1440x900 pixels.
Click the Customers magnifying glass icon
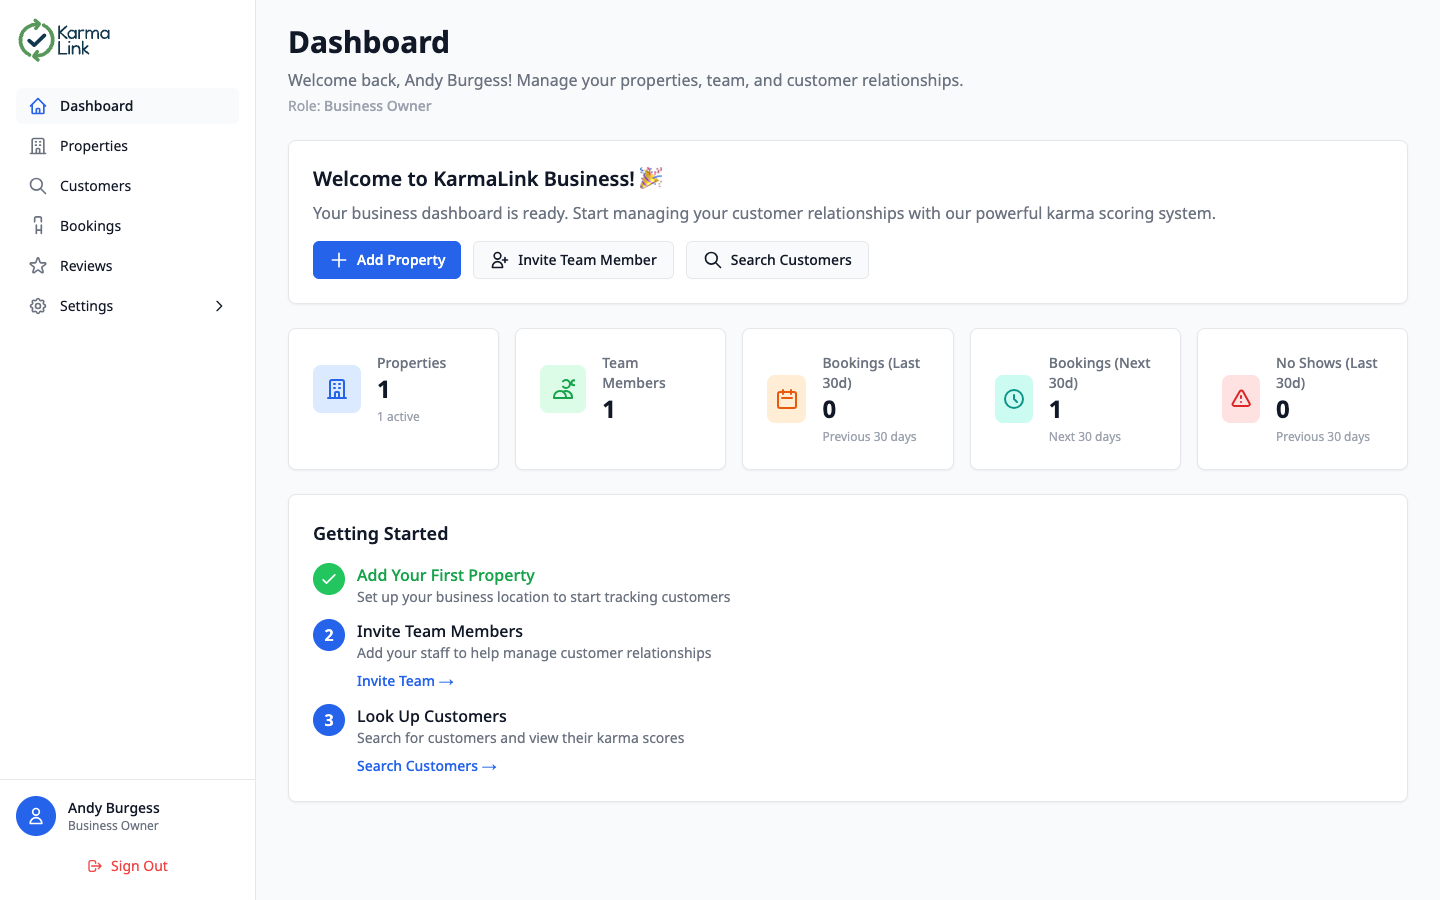tap(38, 185)
